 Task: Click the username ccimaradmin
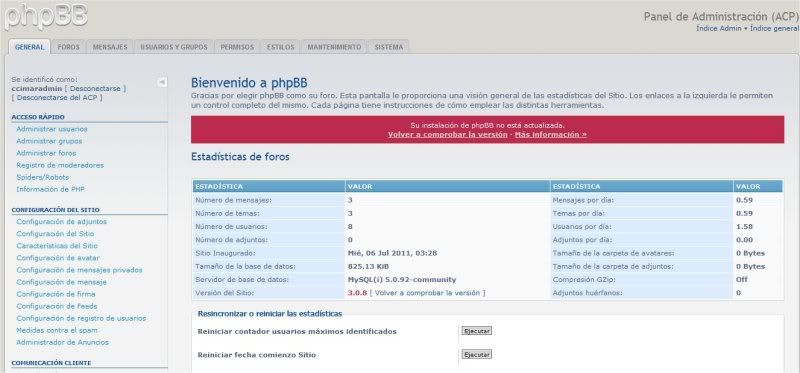37,88
